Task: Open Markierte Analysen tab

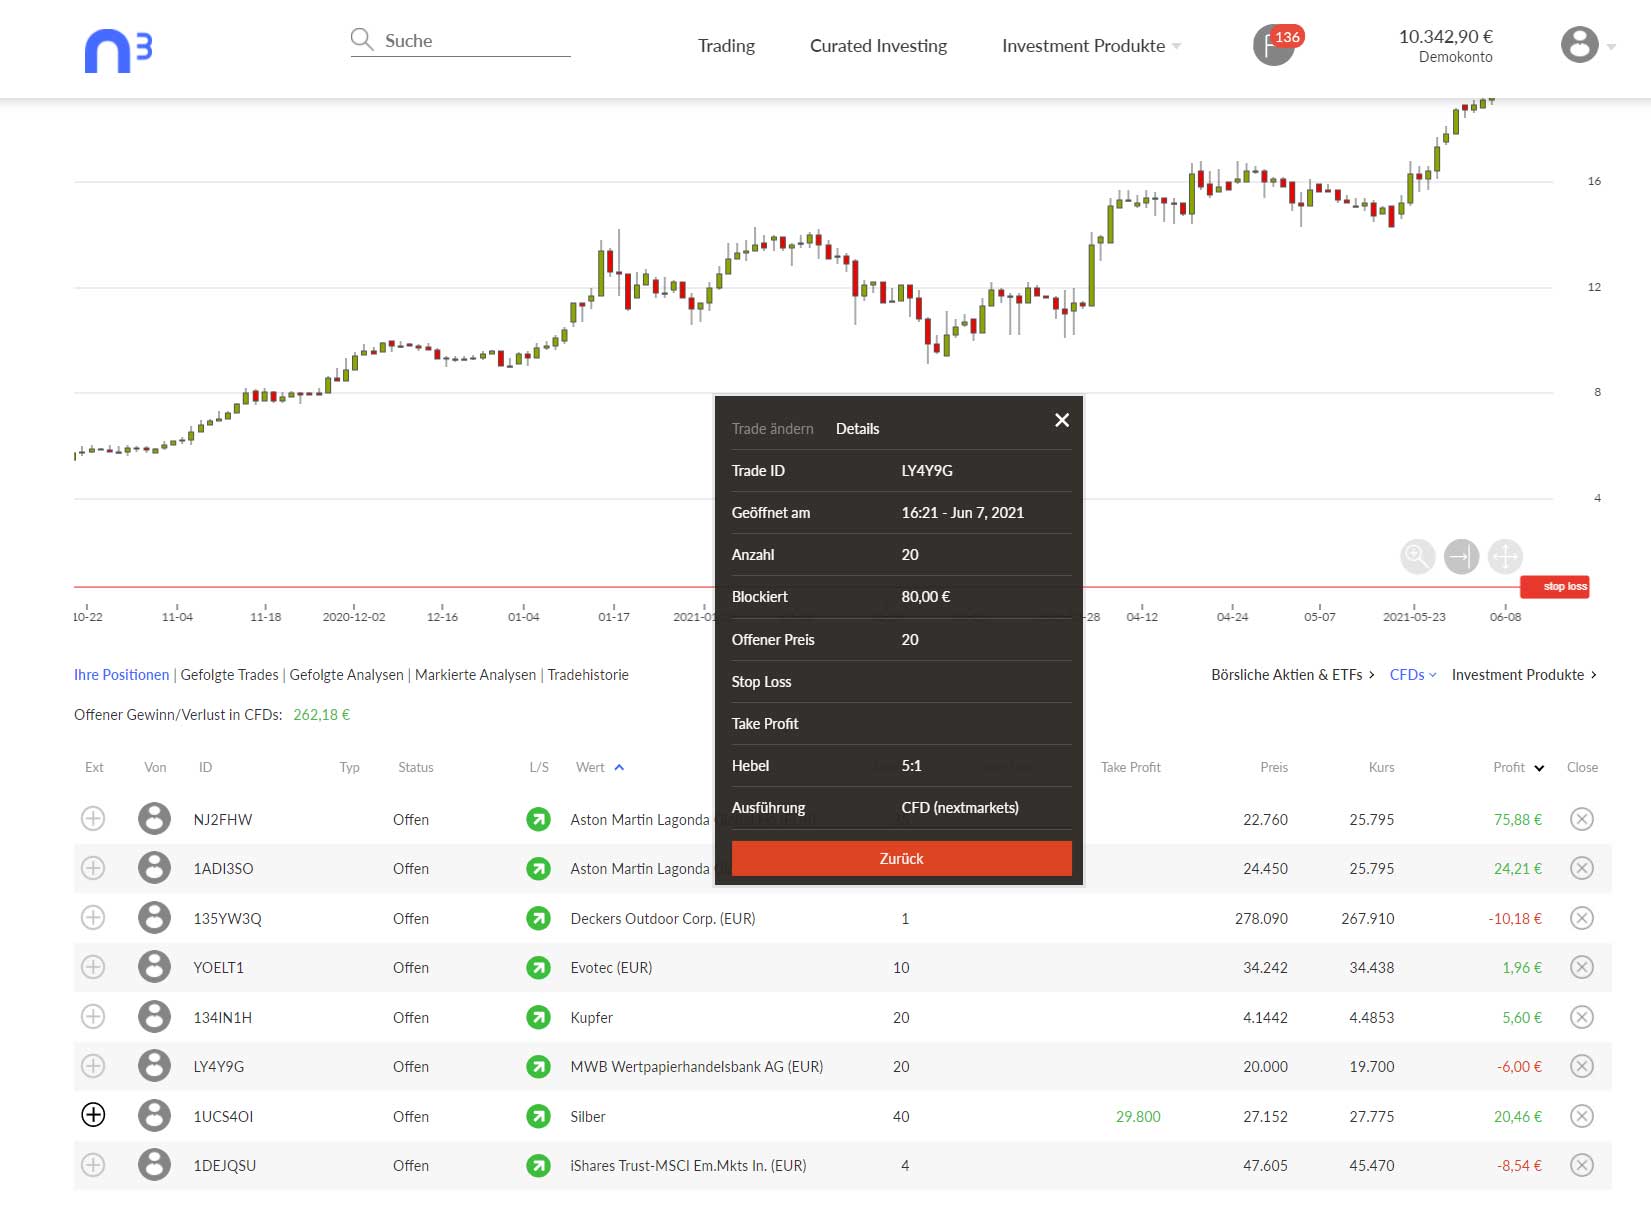Action: tap(475, 675)
